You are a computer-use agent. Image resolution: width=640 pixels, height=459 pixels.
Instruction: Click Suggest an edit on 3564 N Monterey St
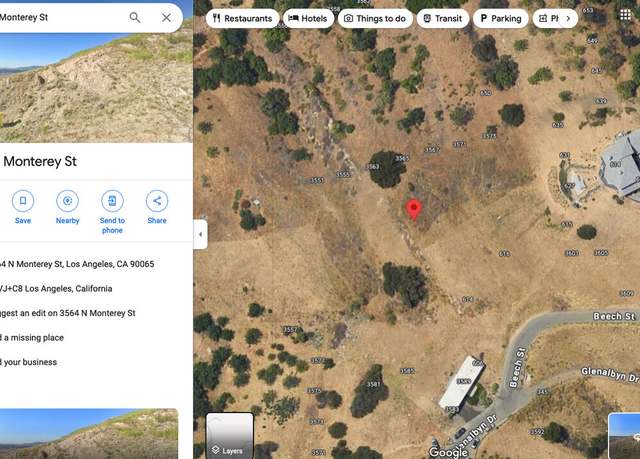(x=67, y=313)
